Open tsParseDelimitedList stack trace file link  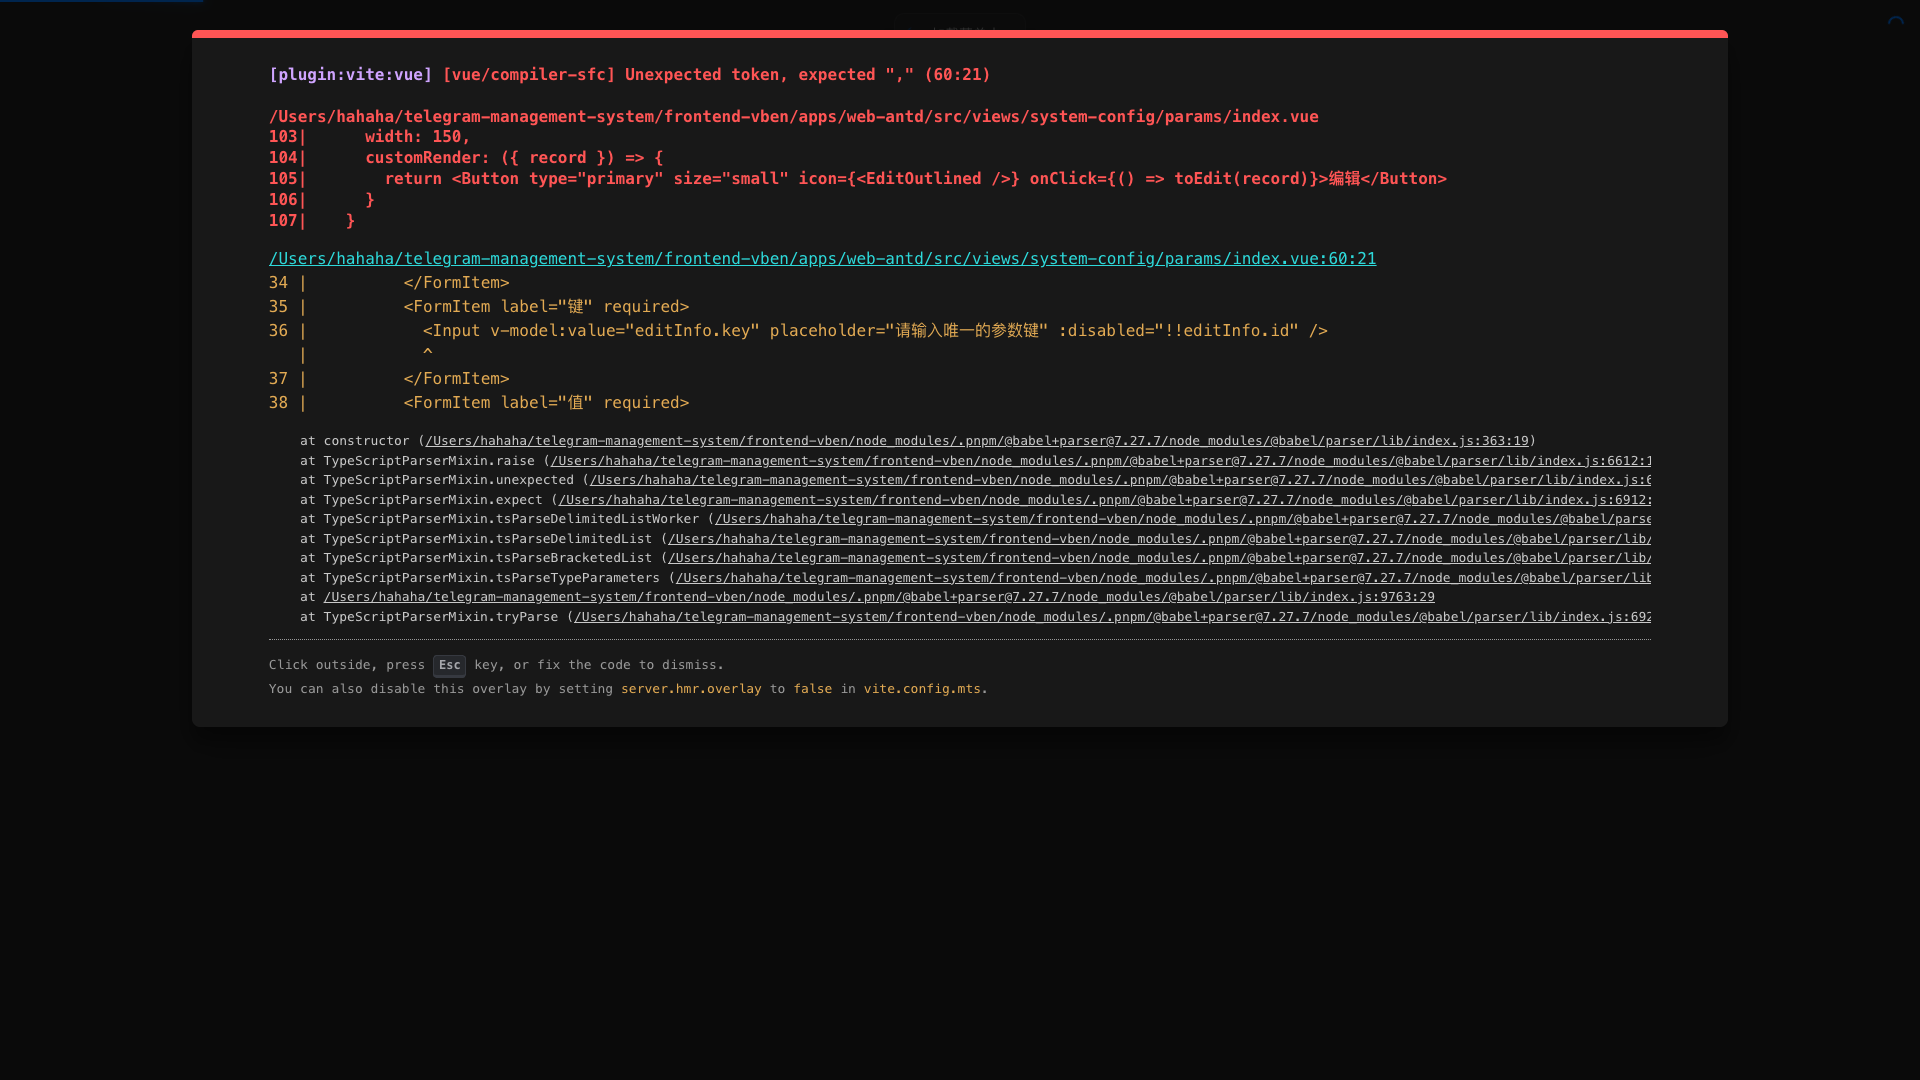pos(1158,539)
